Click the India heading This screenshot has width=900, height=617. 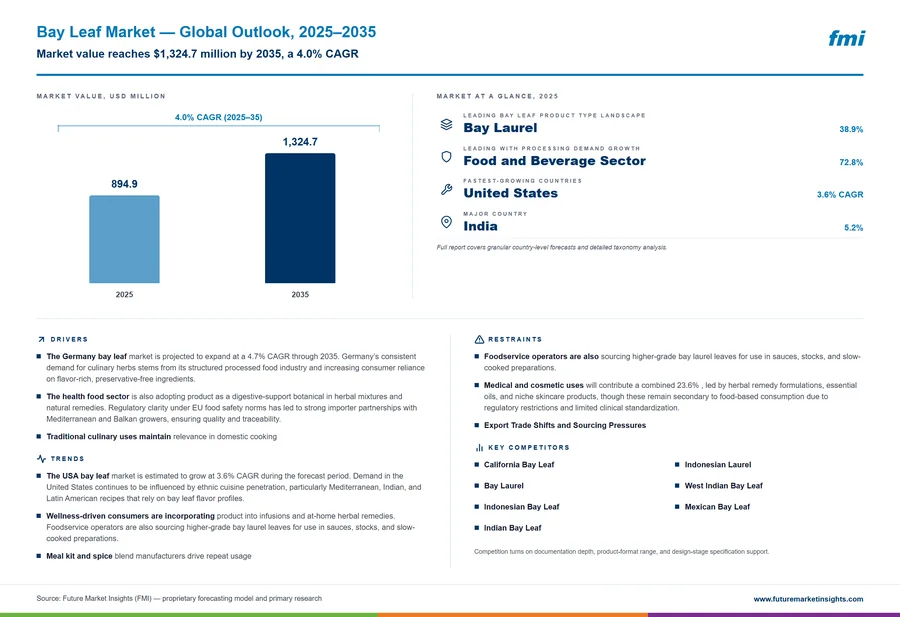(480, 226)
